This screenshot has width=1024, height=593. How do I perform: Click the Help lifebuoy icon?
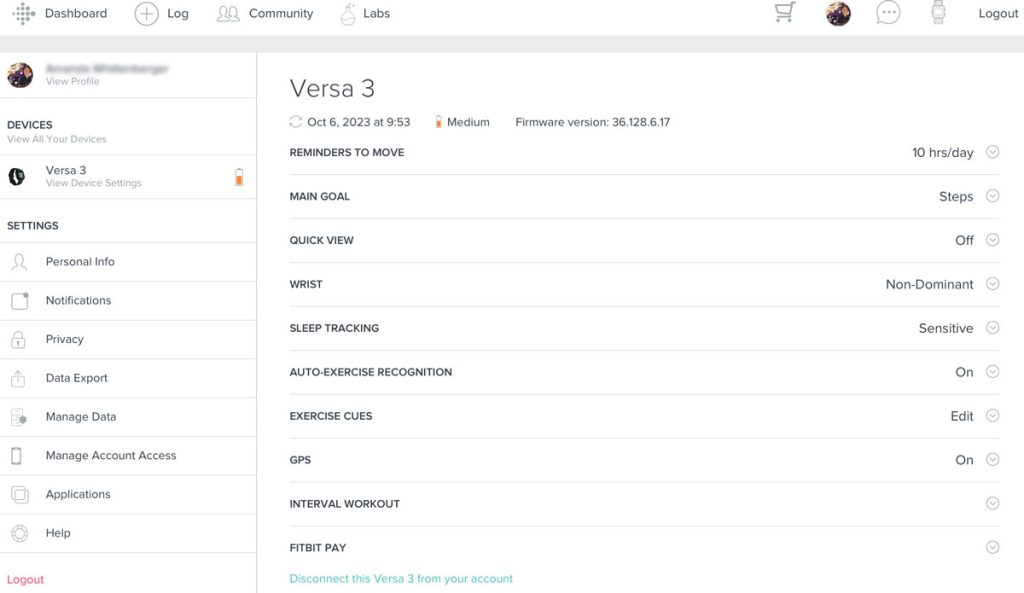[x=19, y=534]
